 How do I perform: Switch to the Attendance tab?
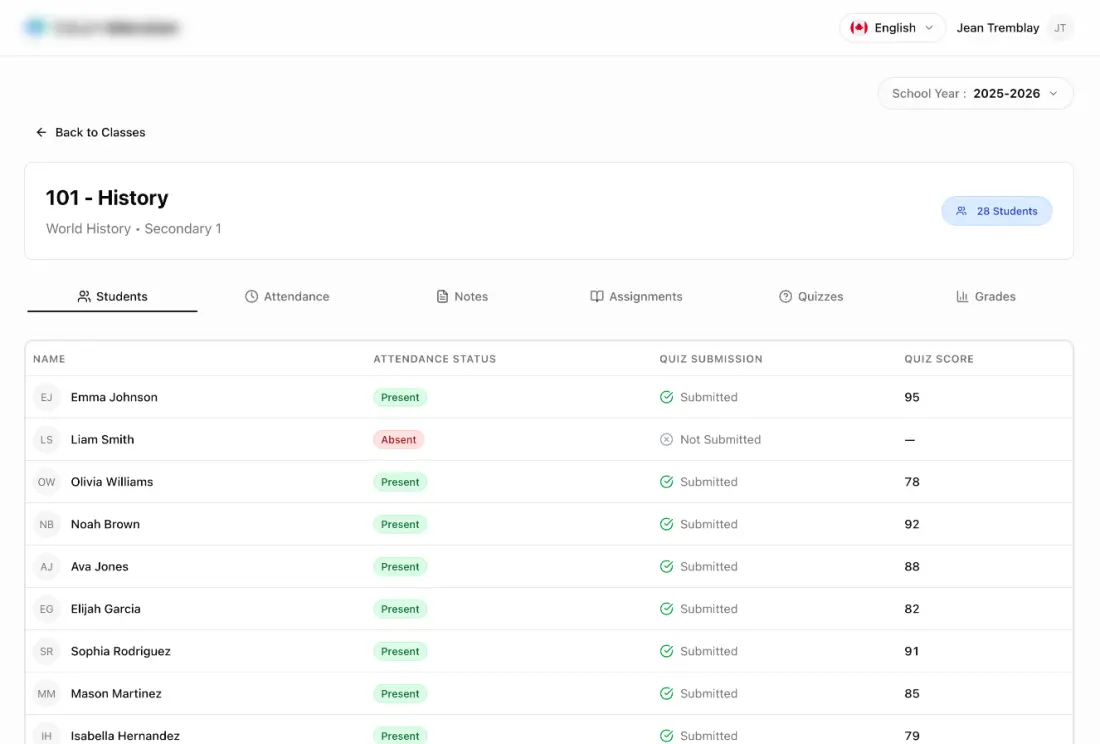click(287, 297)
